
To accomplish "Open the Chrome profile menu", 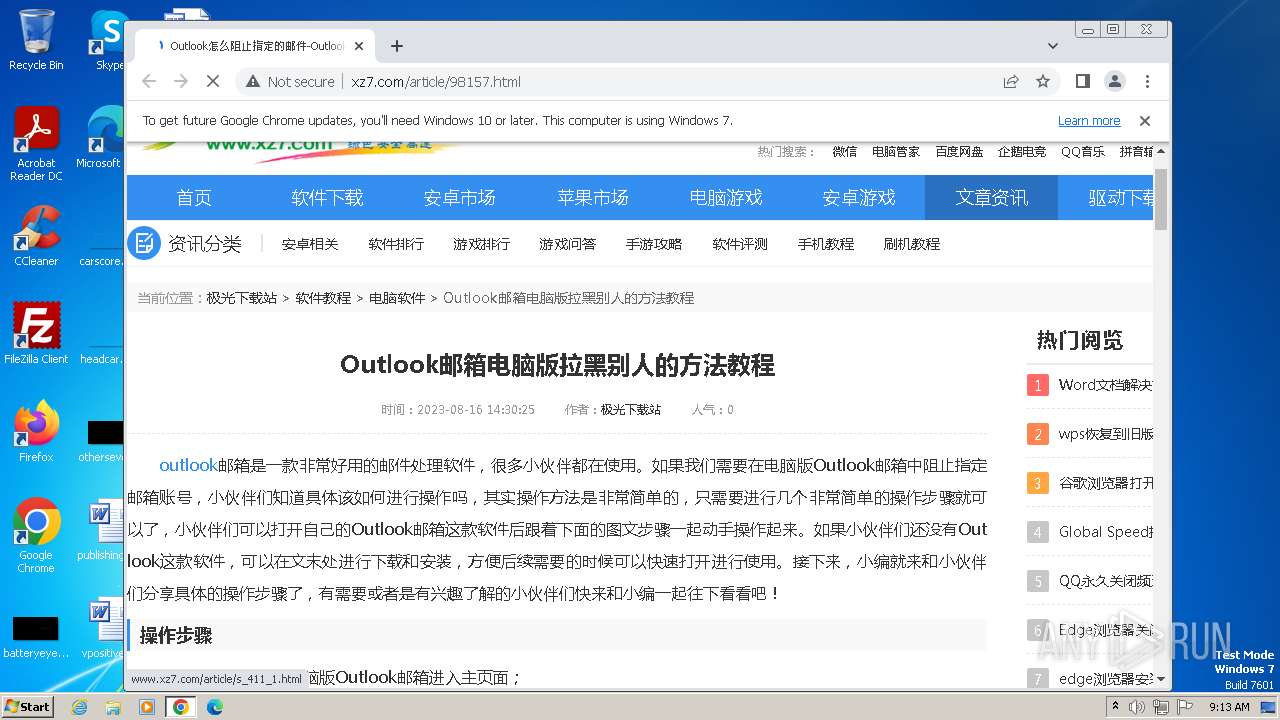I will 1115,81.
